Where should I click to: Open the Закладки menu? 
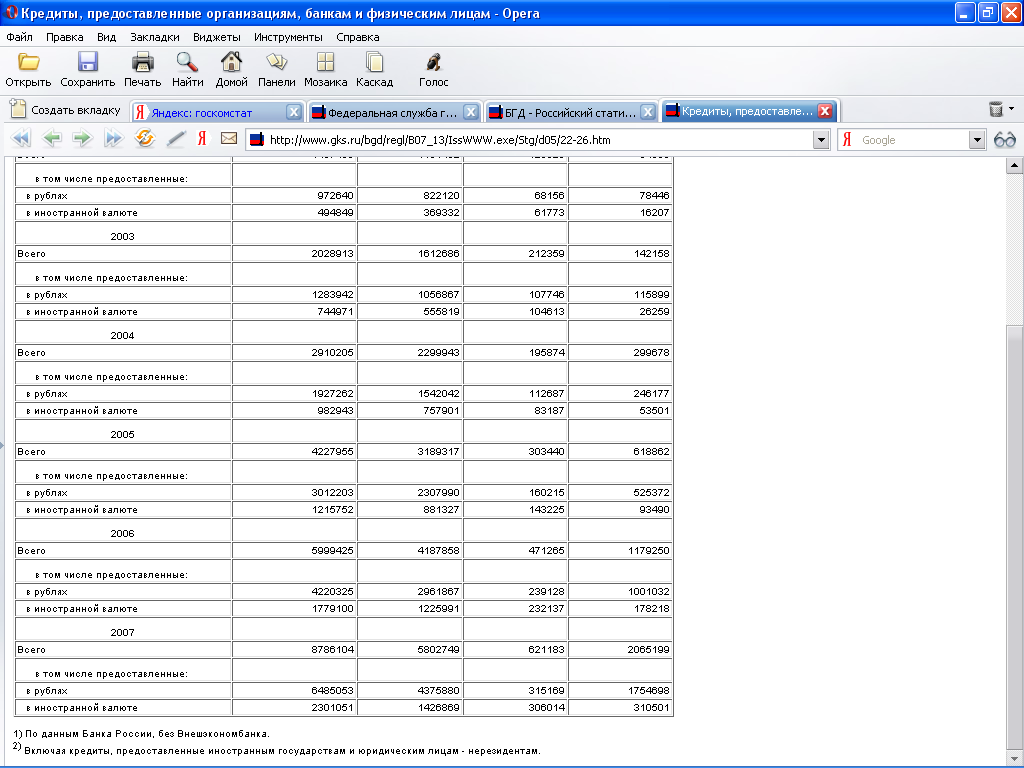click(154, 37)
